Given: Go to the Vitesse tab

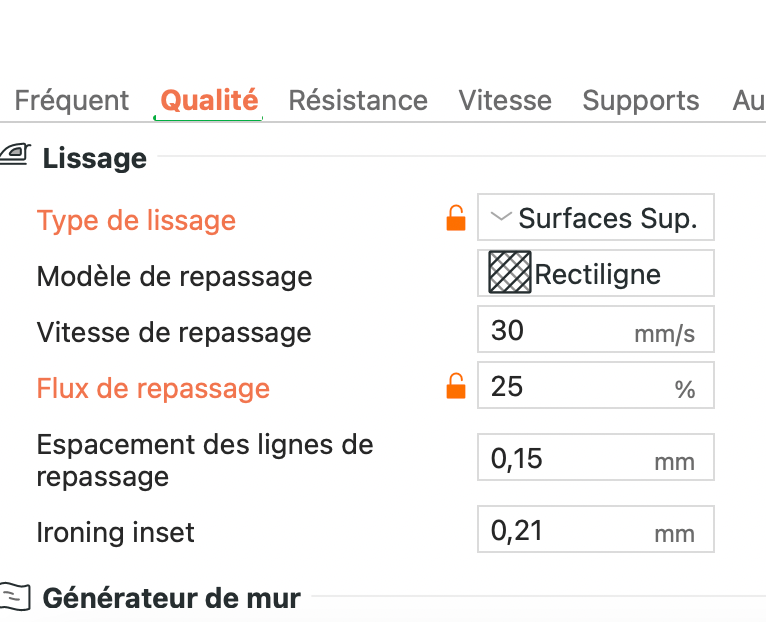Looking at the screenshot, I should 505,101.
